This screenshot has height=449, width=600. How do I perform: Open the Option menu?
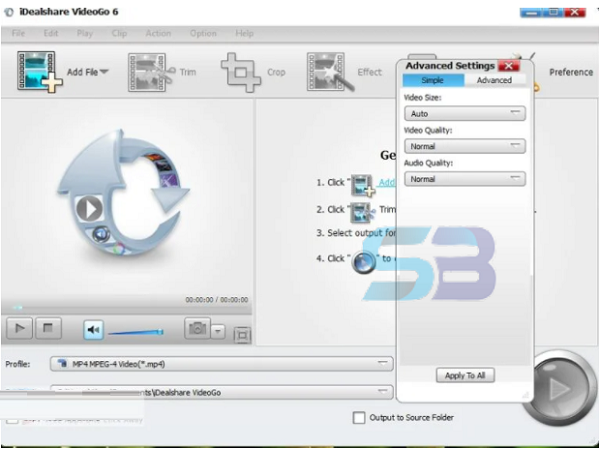coord(203,33)
